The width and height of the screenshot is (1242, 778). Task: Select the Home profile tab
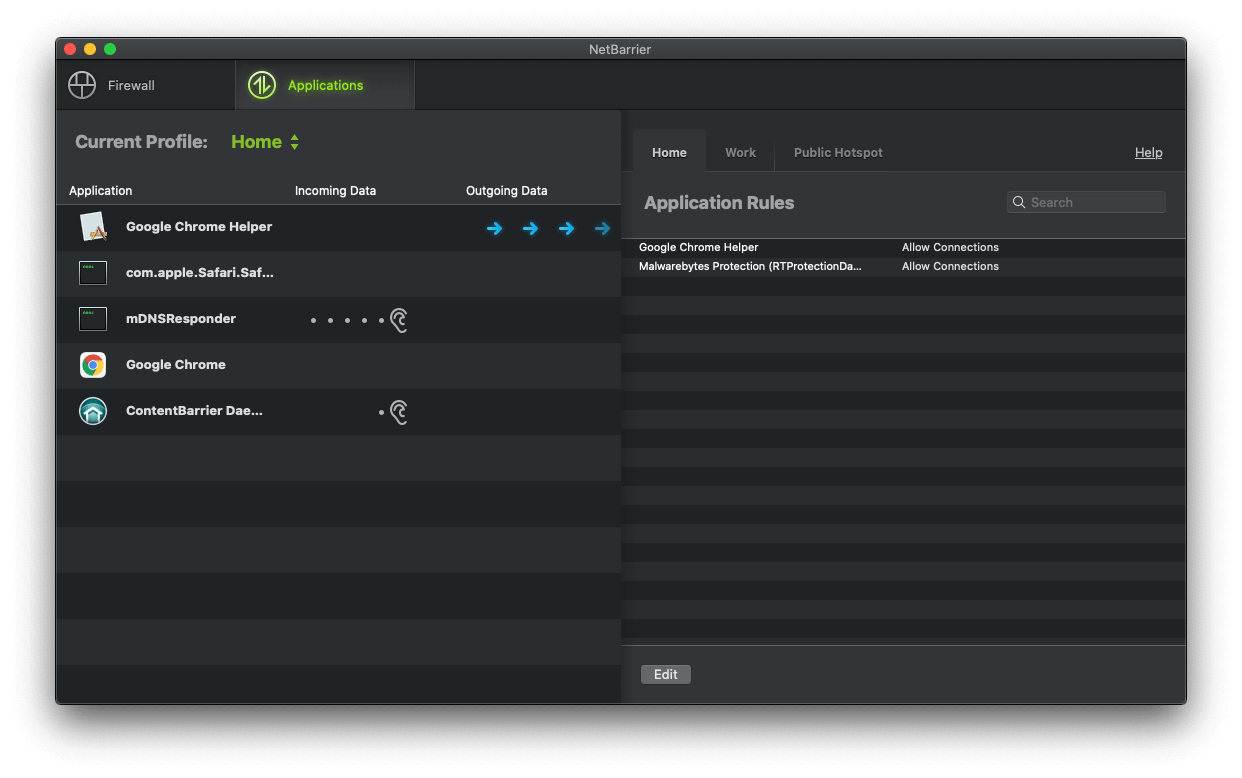669,152
